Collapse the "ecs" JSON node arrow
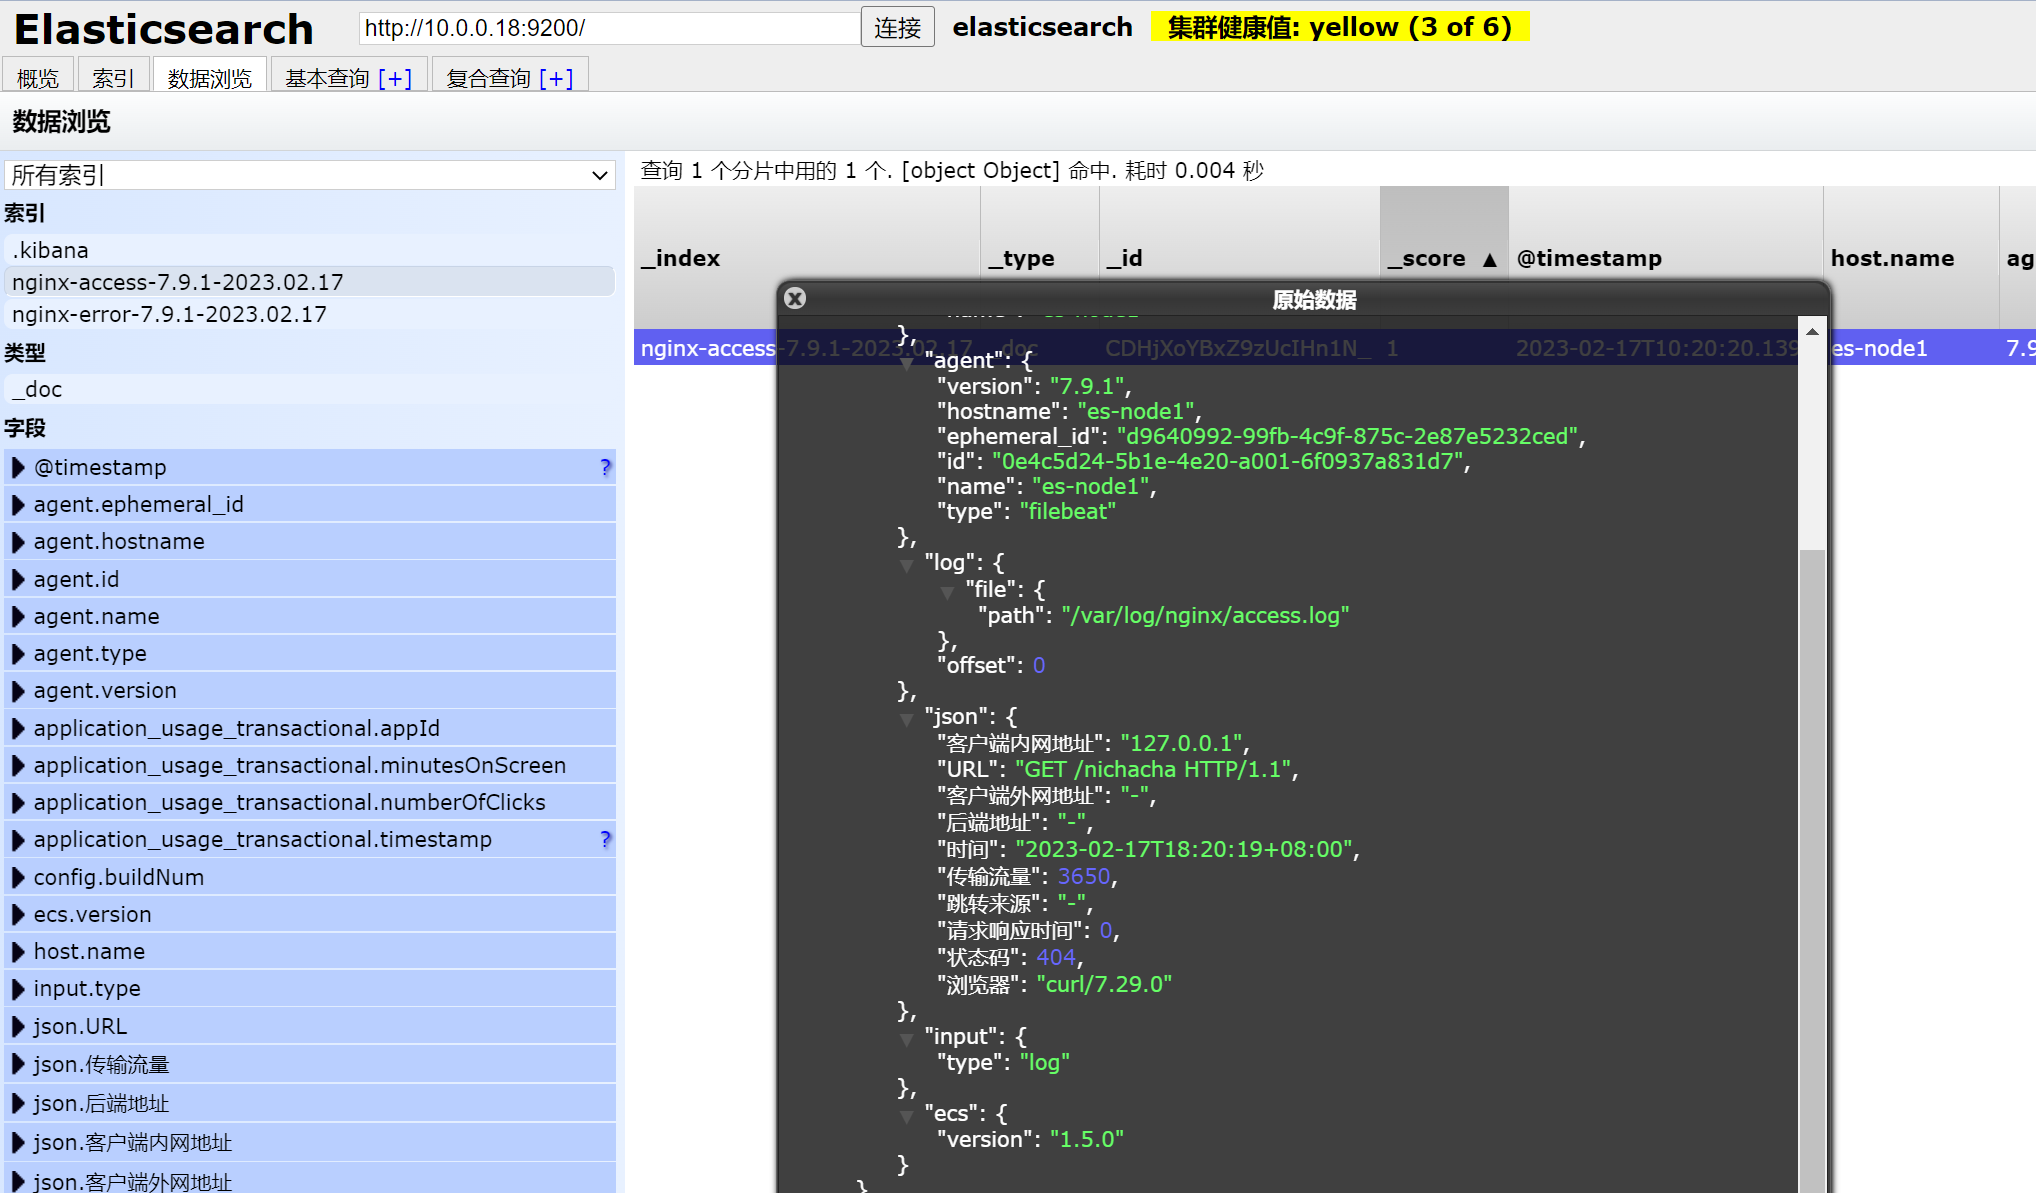This screenshot has width=2036, height=1193. [x=907, y=1117]
